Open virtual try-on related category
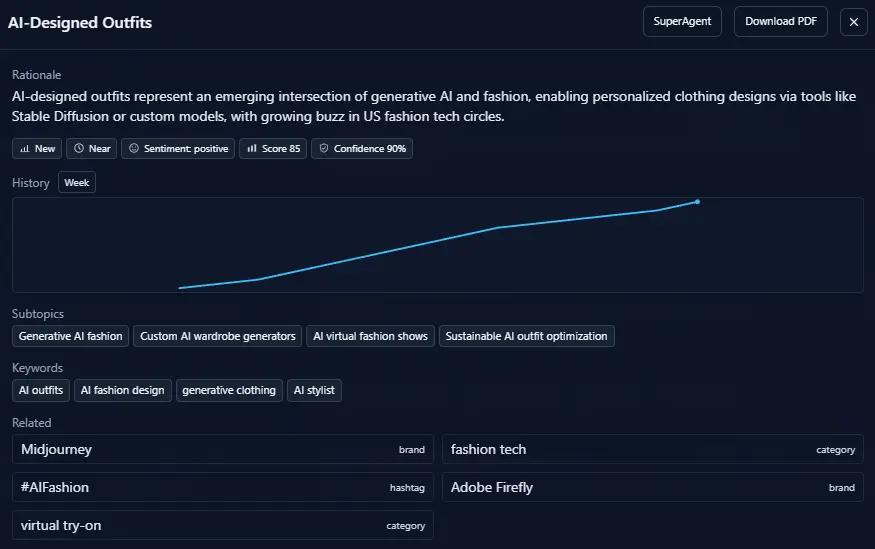The width and height of the screenshot is (875, 549). pos(222,526)
